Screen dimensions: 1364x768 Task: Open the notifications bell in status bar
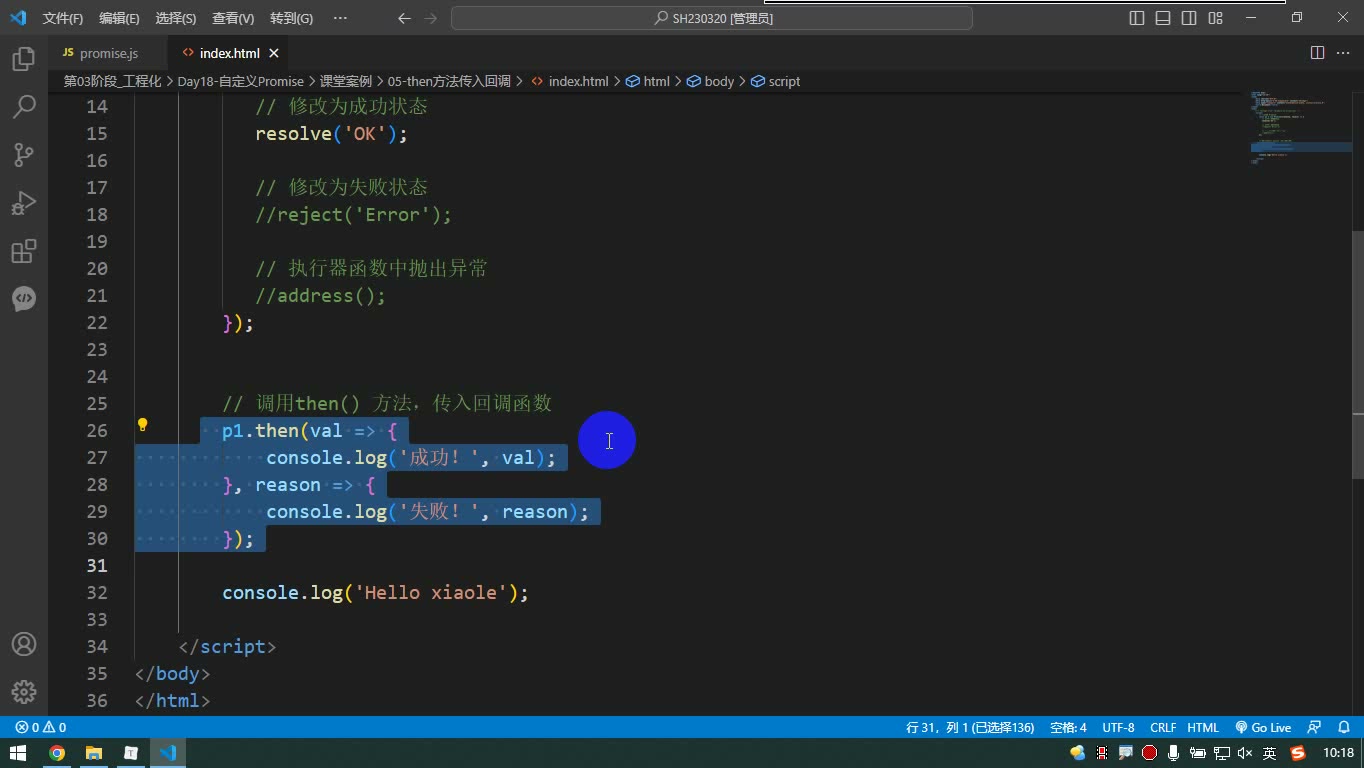pyautogui.click(x=1343, y=728)
